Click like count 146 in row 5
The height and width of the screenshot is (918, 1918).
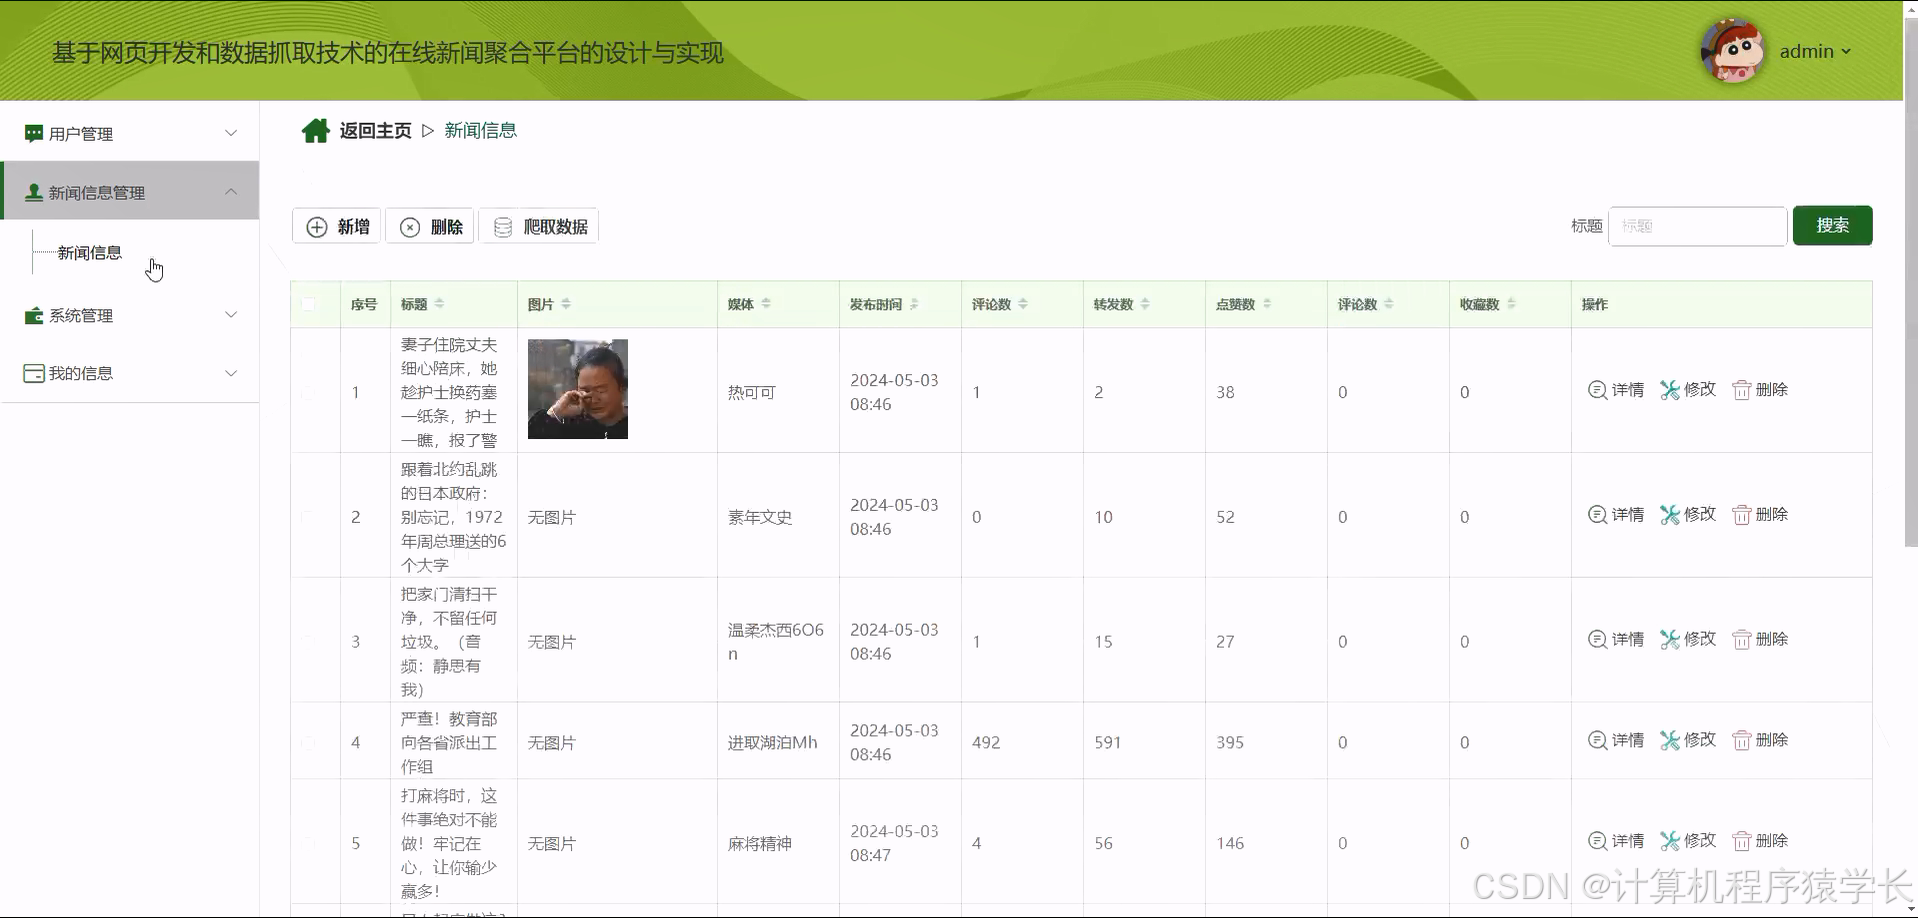pos(1230,843)
